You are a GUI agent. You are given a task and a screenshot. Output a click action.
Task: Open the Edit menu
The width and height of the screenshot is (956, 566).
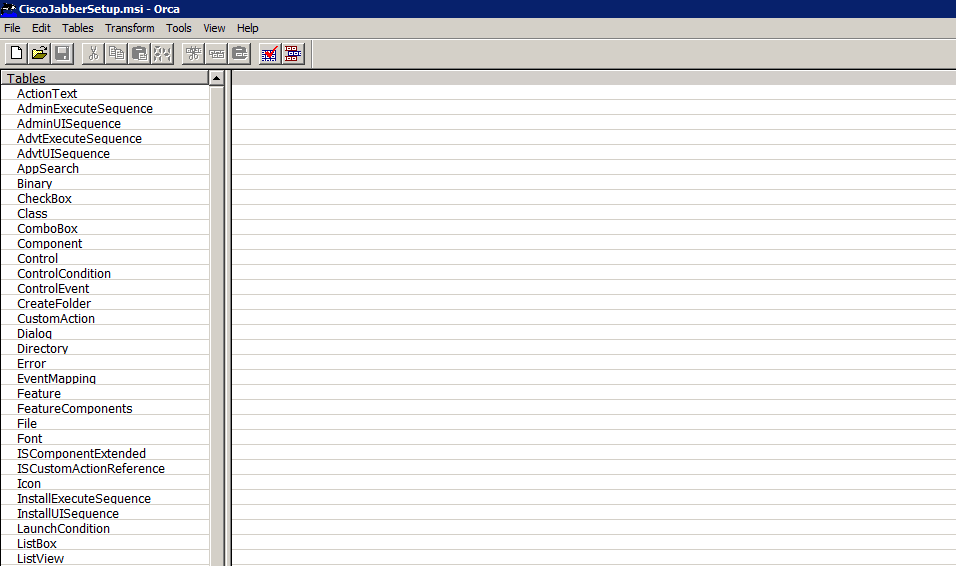[x=41, y=28]
